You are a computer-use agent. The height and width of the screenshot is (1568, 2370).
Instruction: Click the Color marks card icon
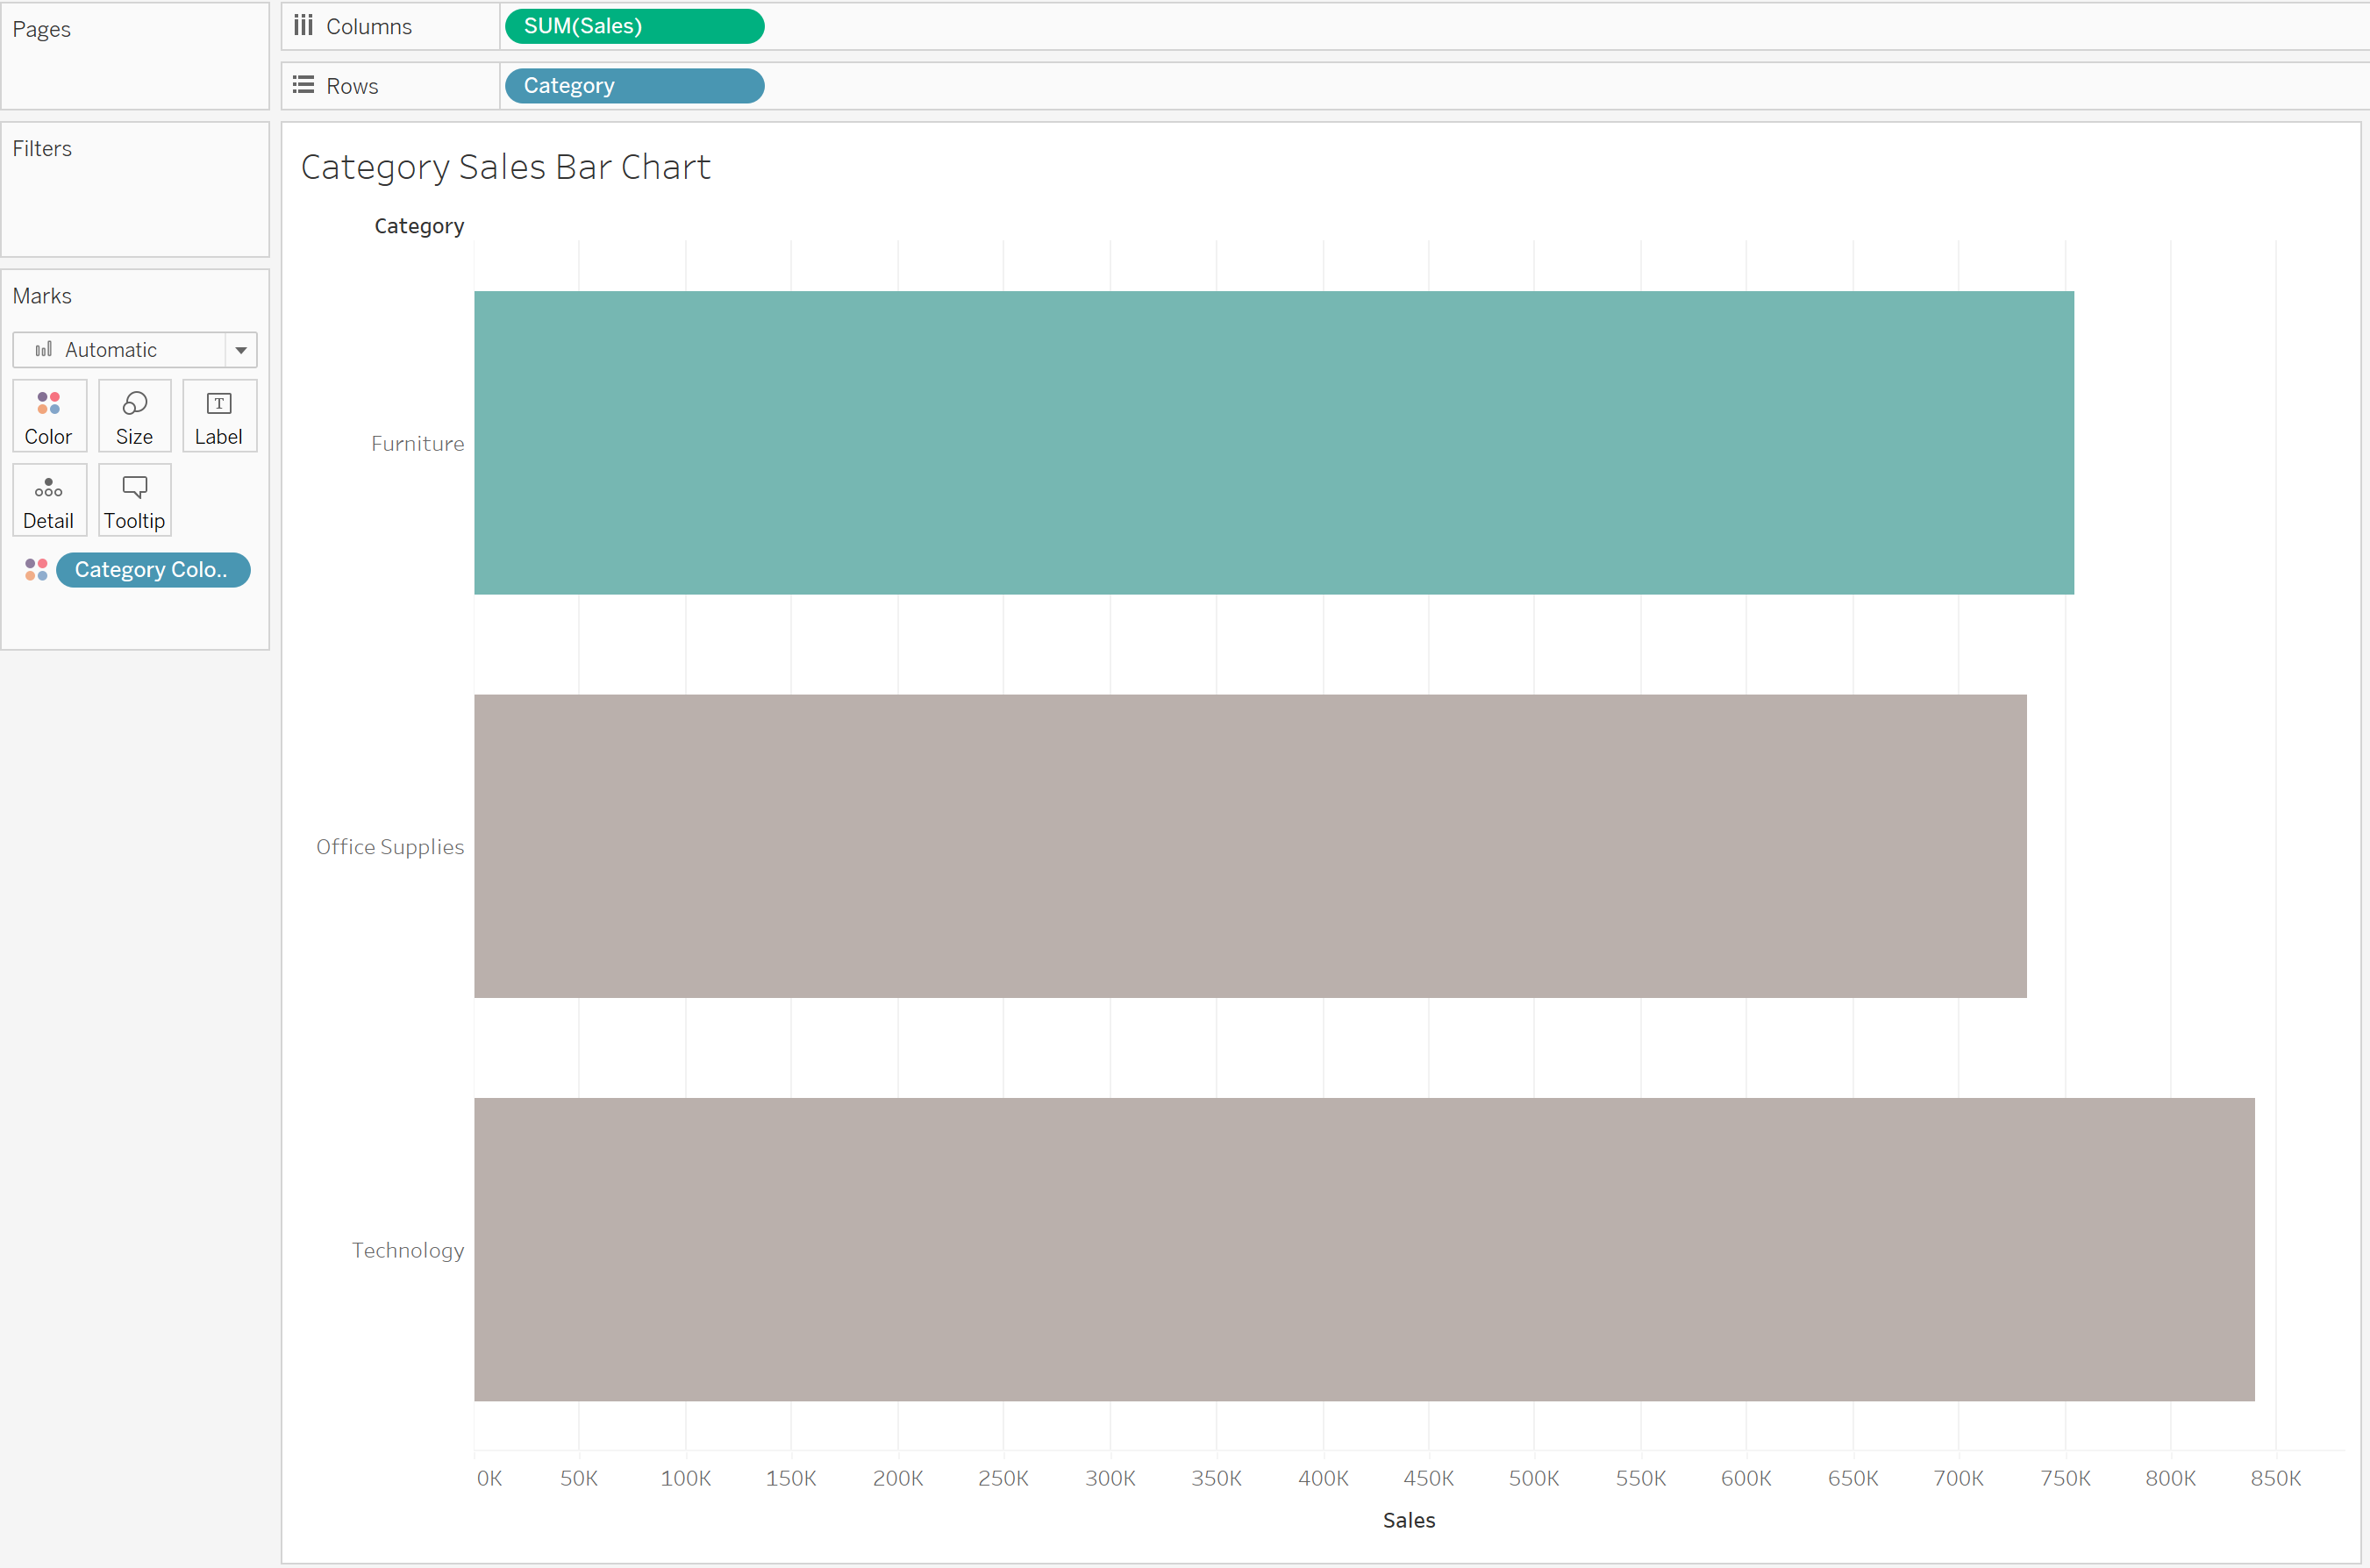click(48, 403)
